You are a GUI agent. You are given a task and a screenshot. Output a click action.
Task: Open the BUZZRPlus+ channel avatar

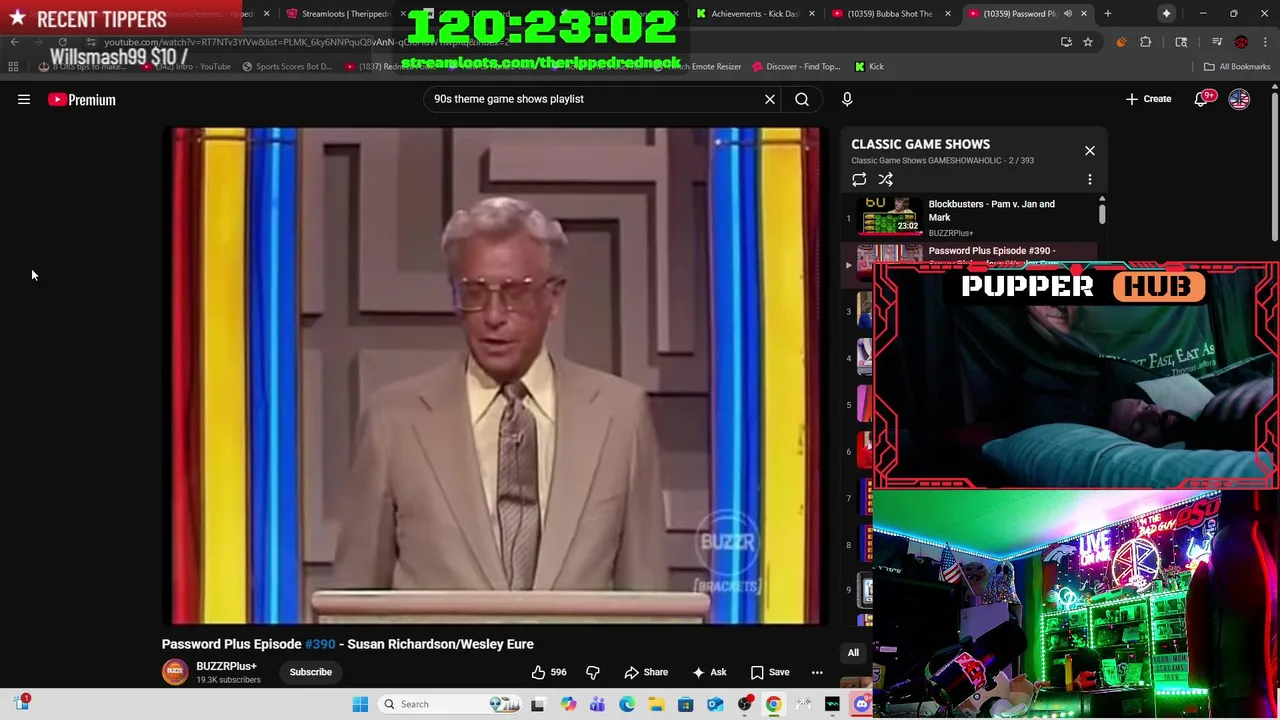tap(175, 672)
